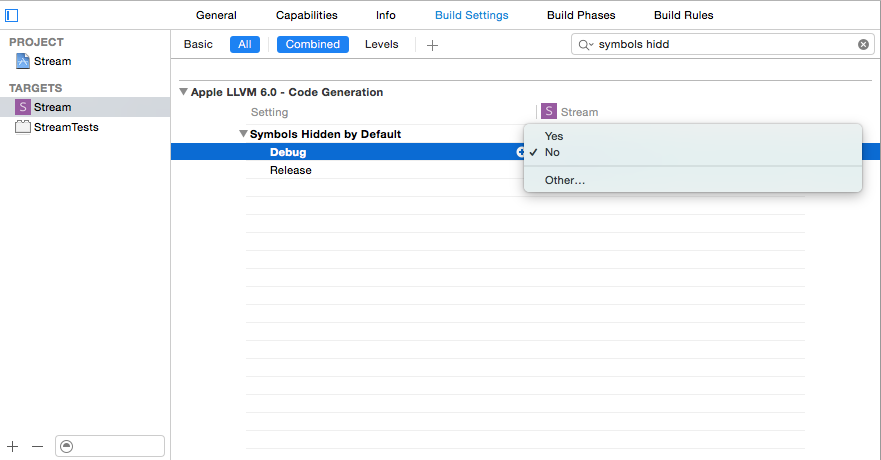Collapse Symbols Hidden by Default setting
Screen dimensions: 881x460
243,134
